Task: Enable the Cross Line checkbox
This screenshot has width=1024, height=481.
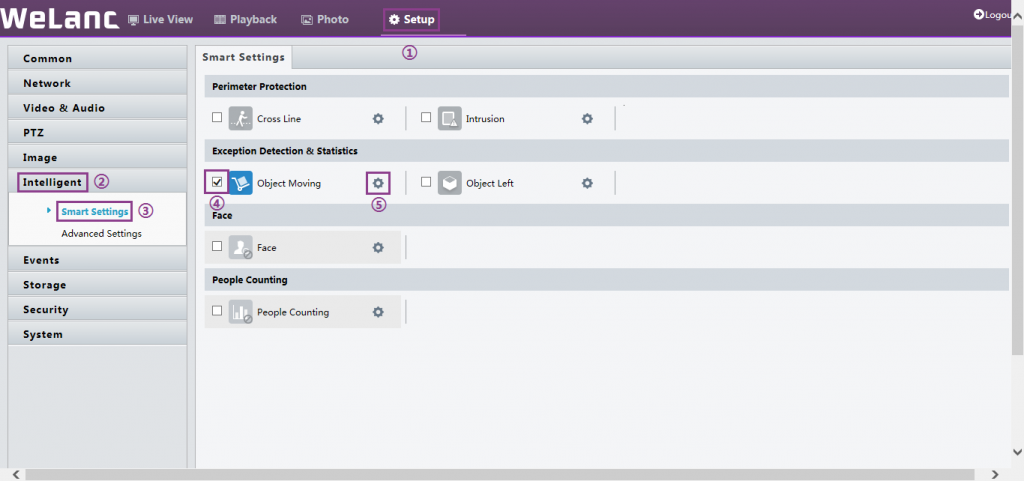Action: click(217, 117)
